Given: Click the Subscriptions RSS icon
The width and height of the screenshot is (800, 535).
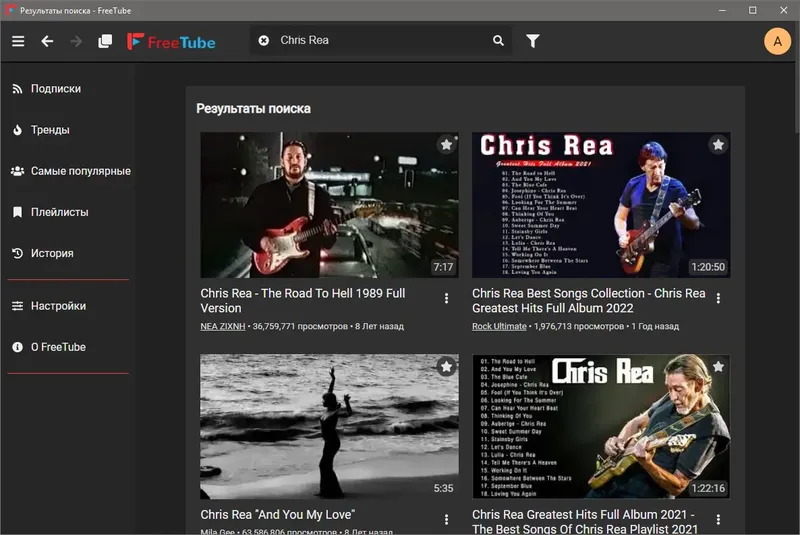Looking at the screenshot, I should coord(17,89).
